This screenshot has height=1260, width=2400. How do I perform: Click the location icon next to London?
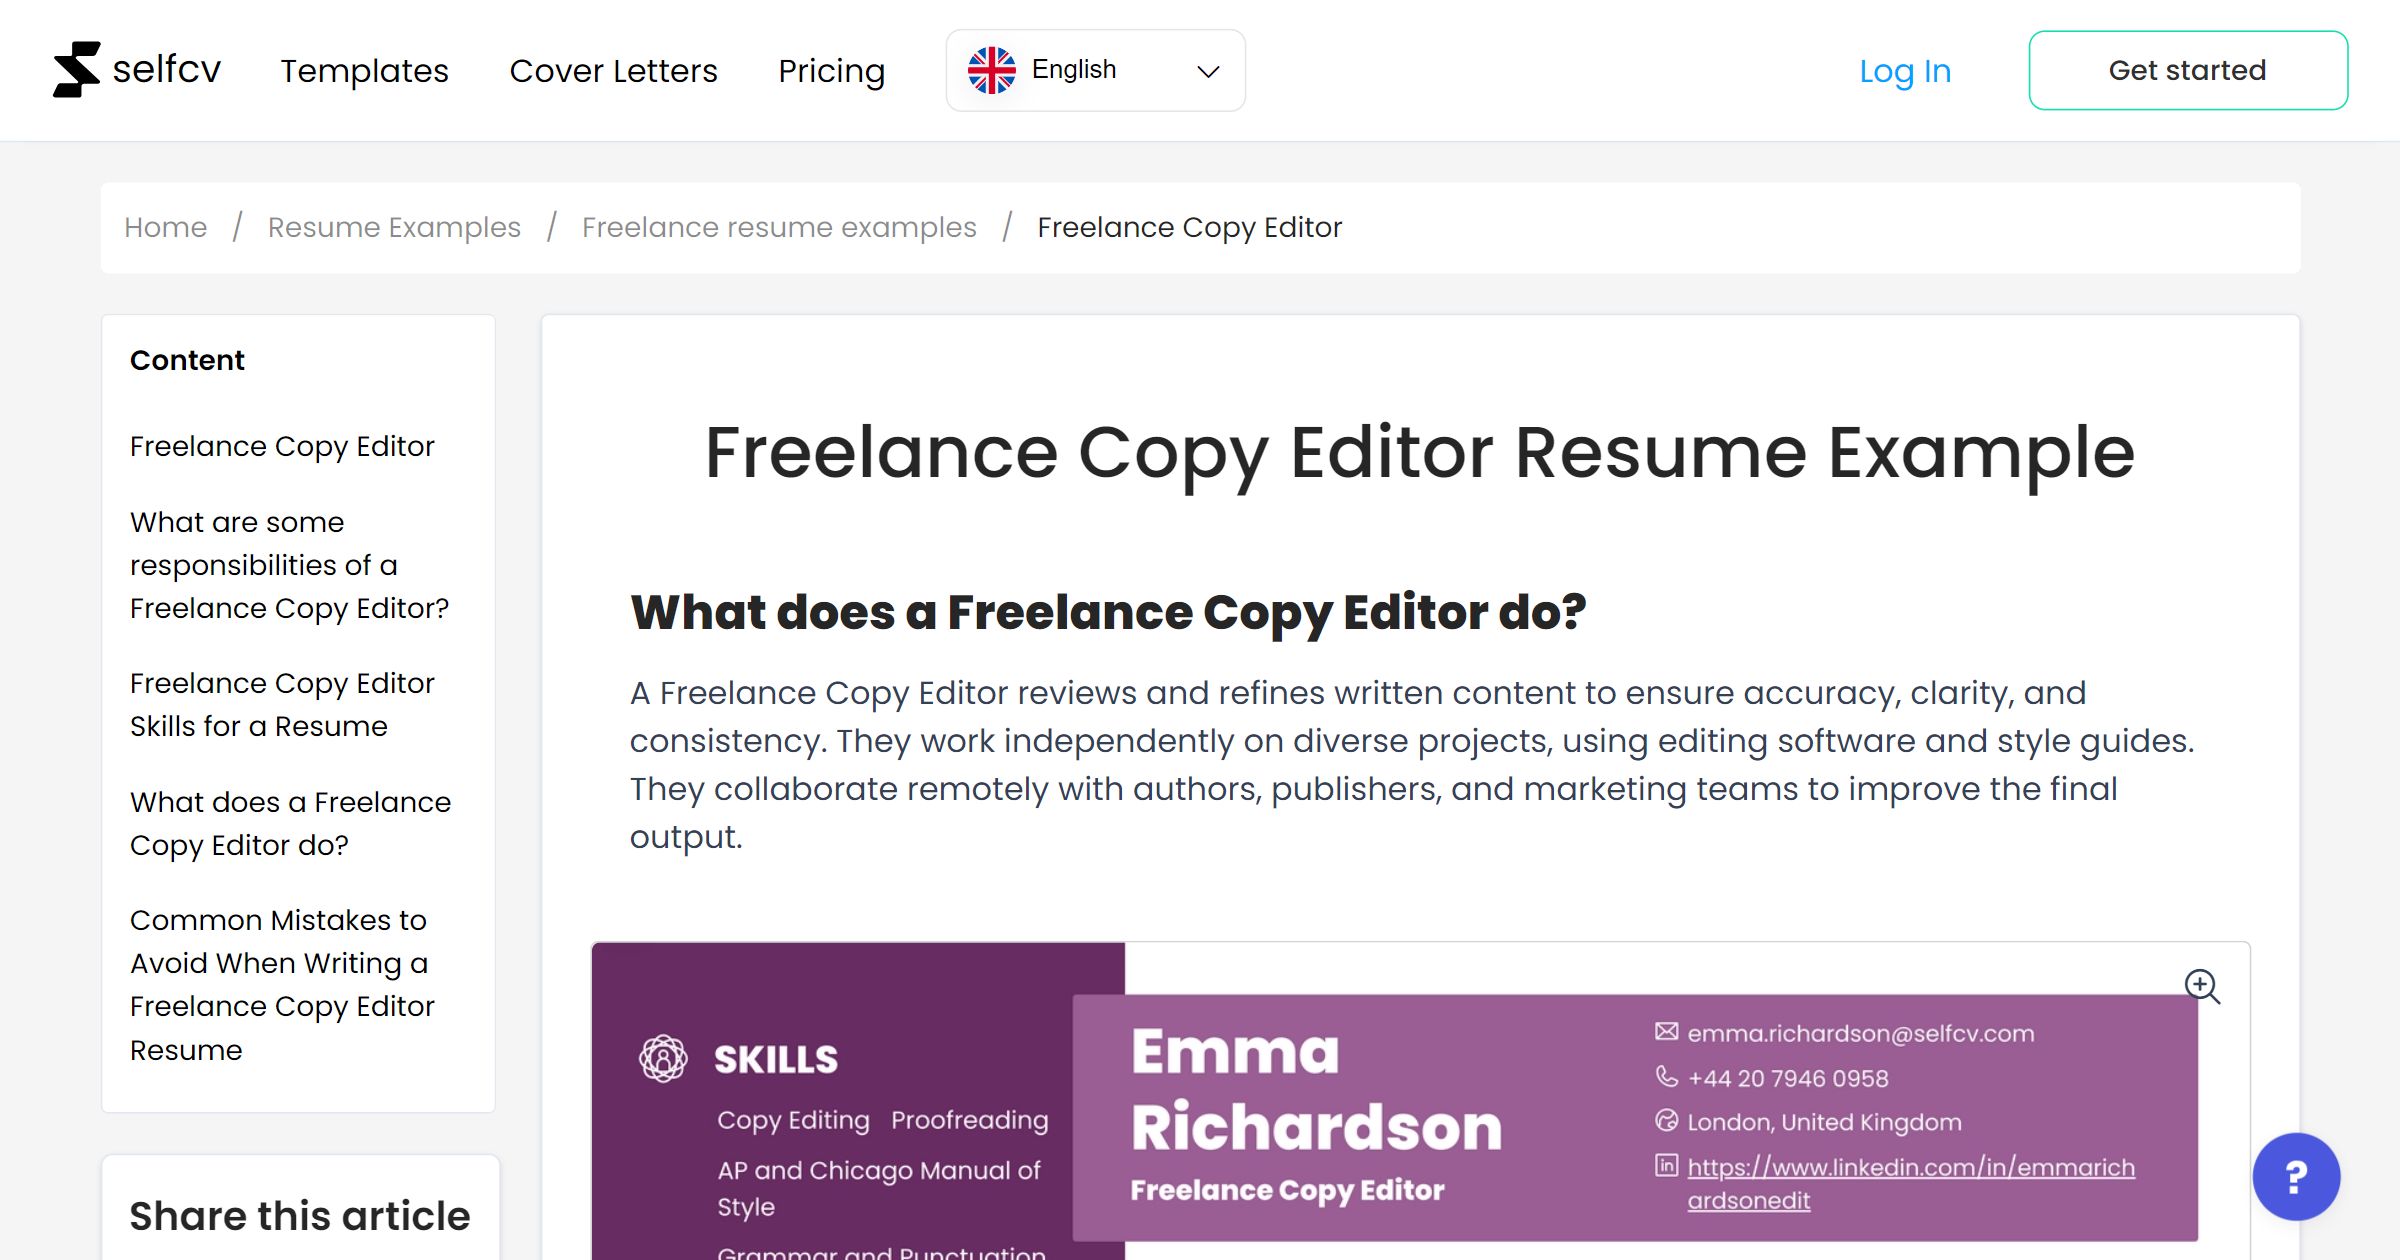pos(1666,1120)
